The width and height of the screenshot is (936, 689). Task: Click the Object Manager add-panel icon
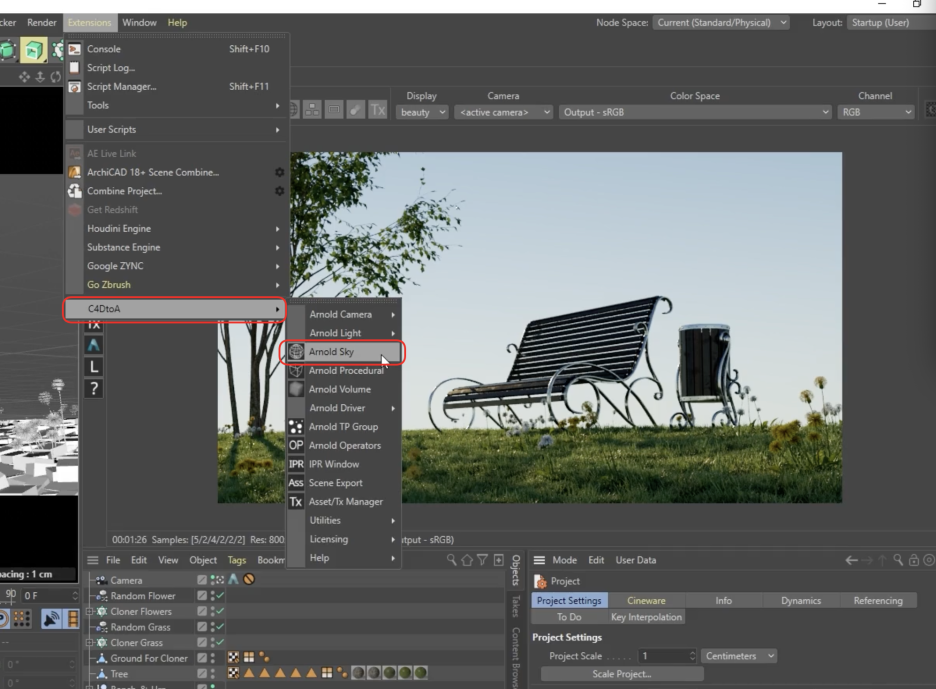point(498,560)
